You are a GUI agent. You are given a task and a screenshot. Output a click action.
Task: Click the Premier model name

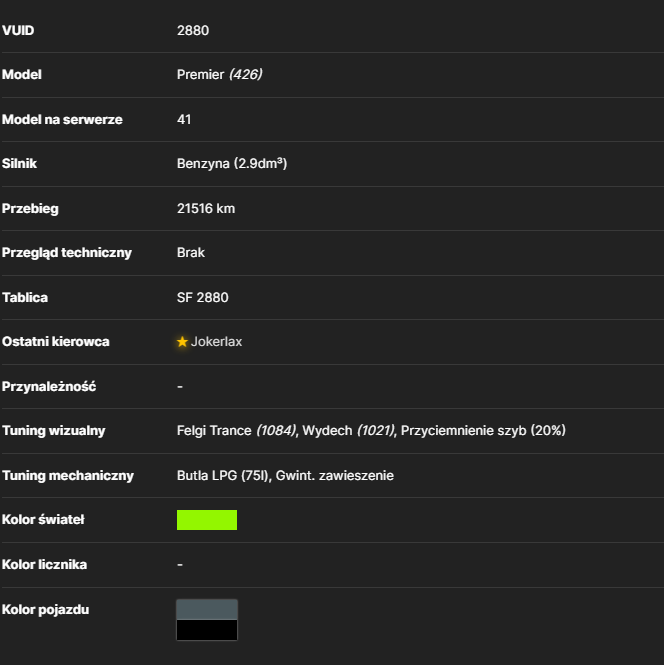(x=200, y=75)
